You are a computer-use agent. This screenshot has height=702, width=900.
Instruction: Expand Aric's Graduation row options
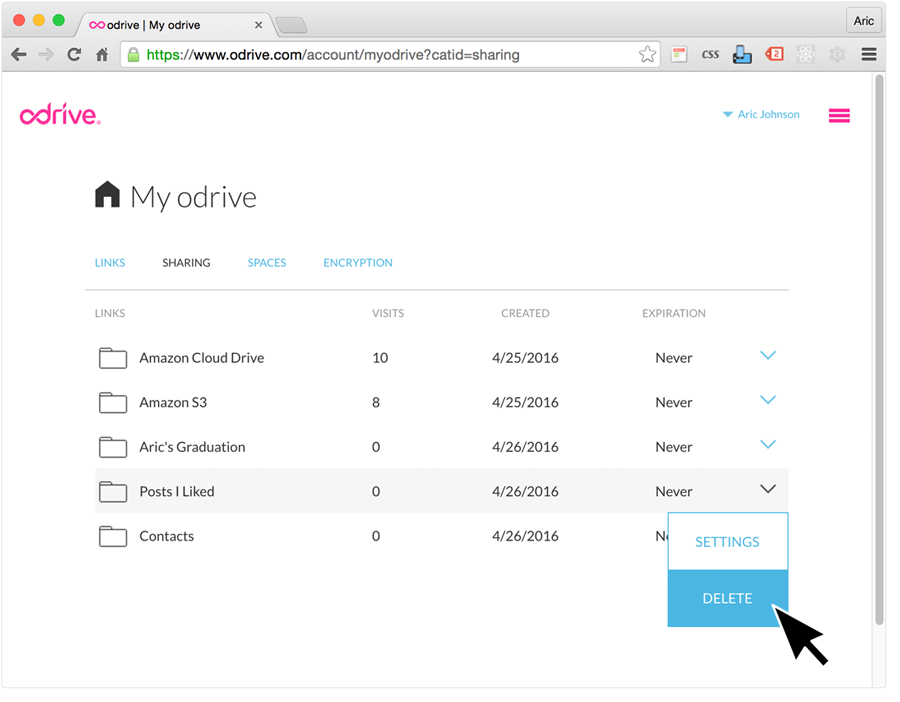[x=767, y=445]
